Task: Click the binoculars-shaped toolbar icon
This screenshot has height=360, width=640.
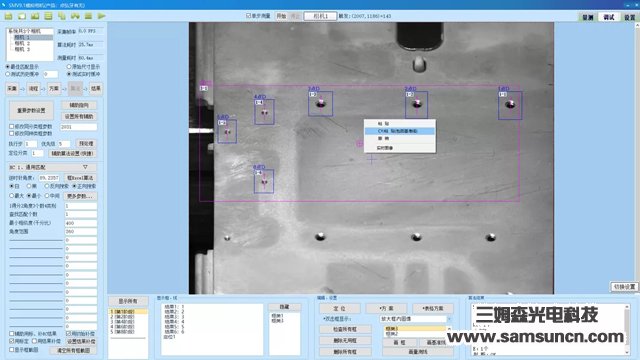Action: coord(75,16)
